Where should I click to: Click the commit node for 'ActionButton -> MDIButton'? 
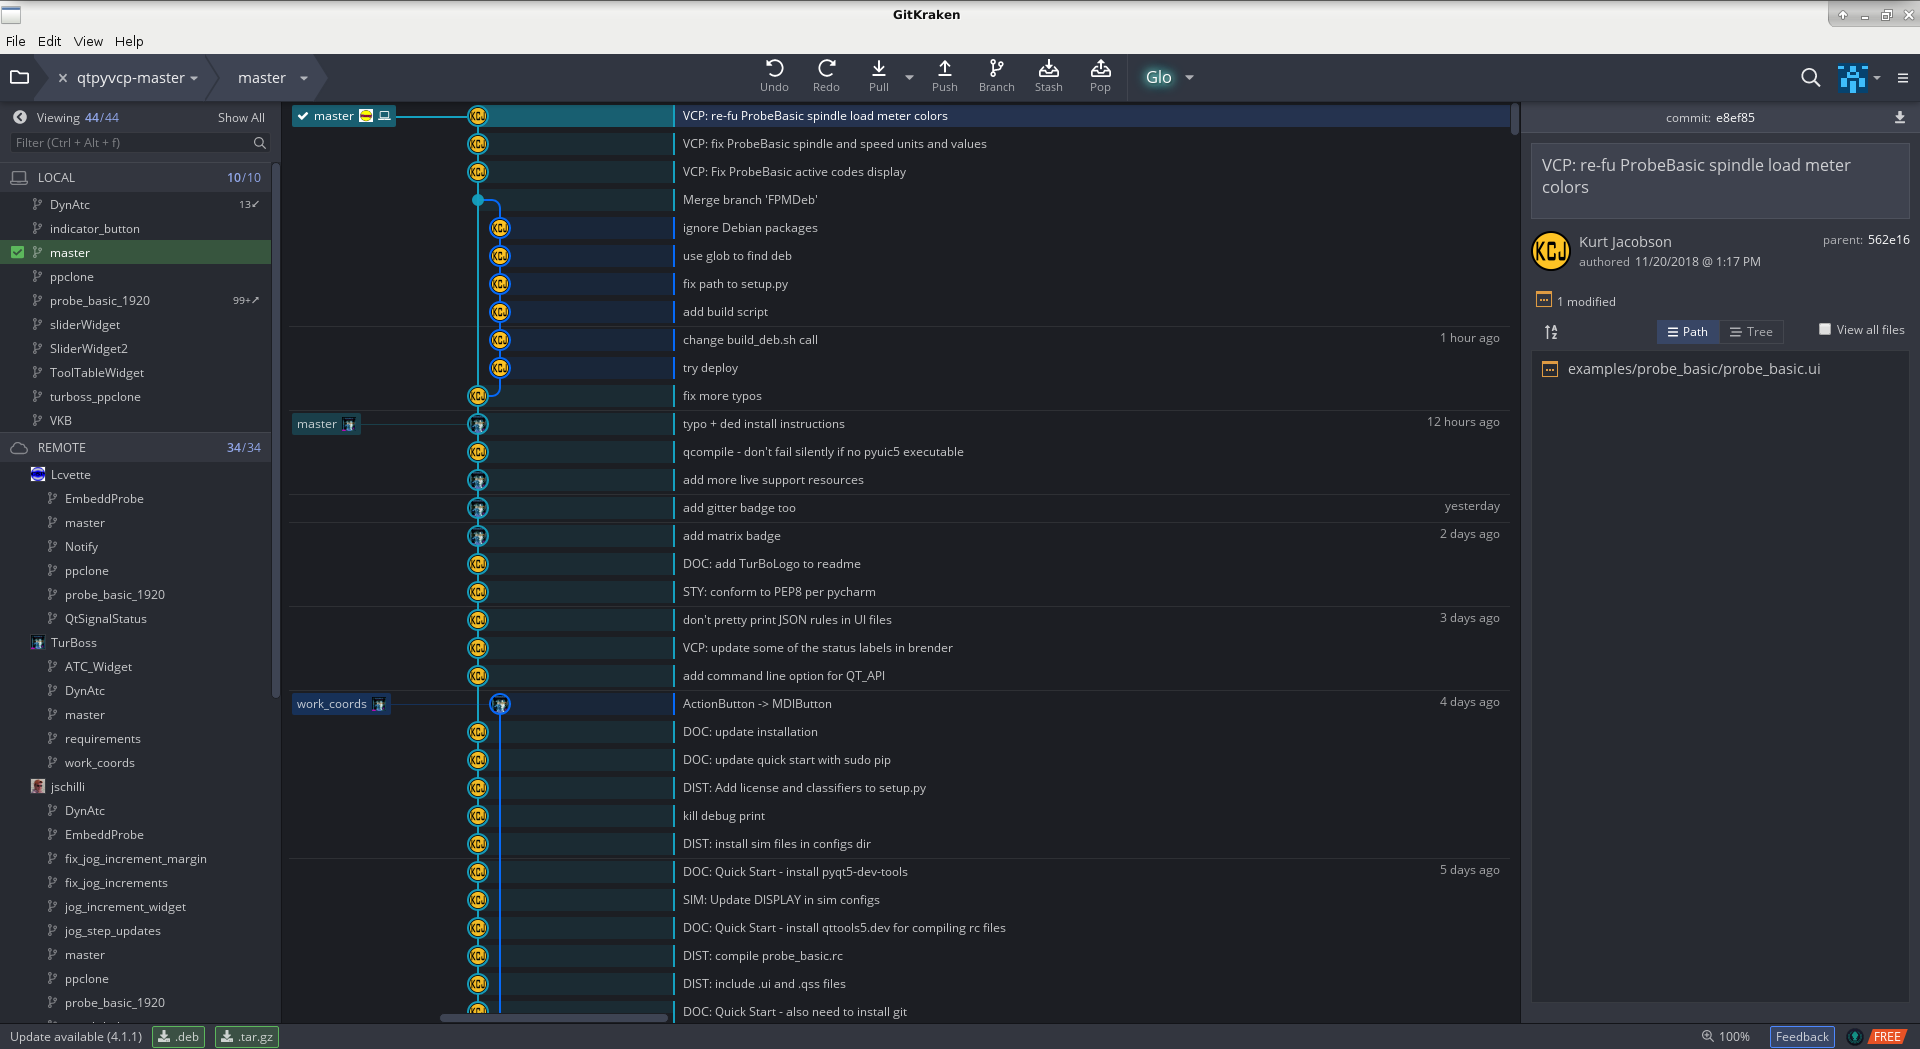[x=500, y=704]
